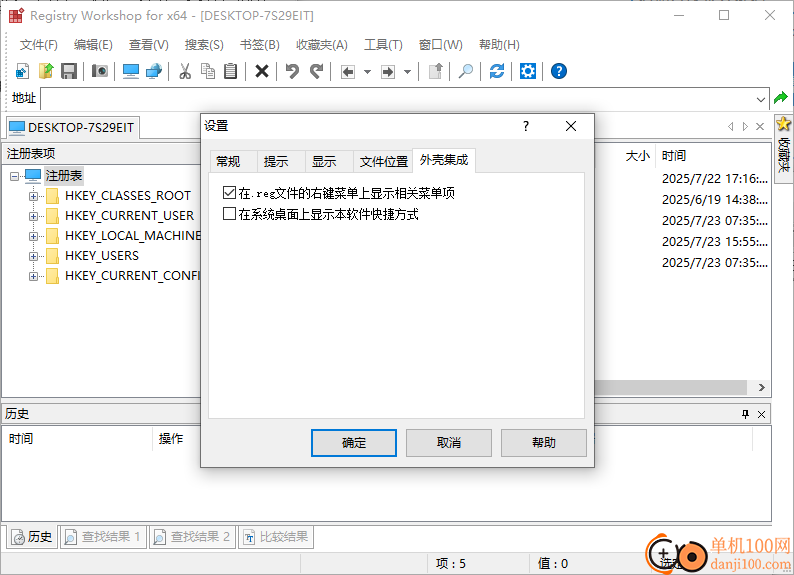Click the 操作 column in history panel
This screenshot has height=575, width=794.
(171, 439)
